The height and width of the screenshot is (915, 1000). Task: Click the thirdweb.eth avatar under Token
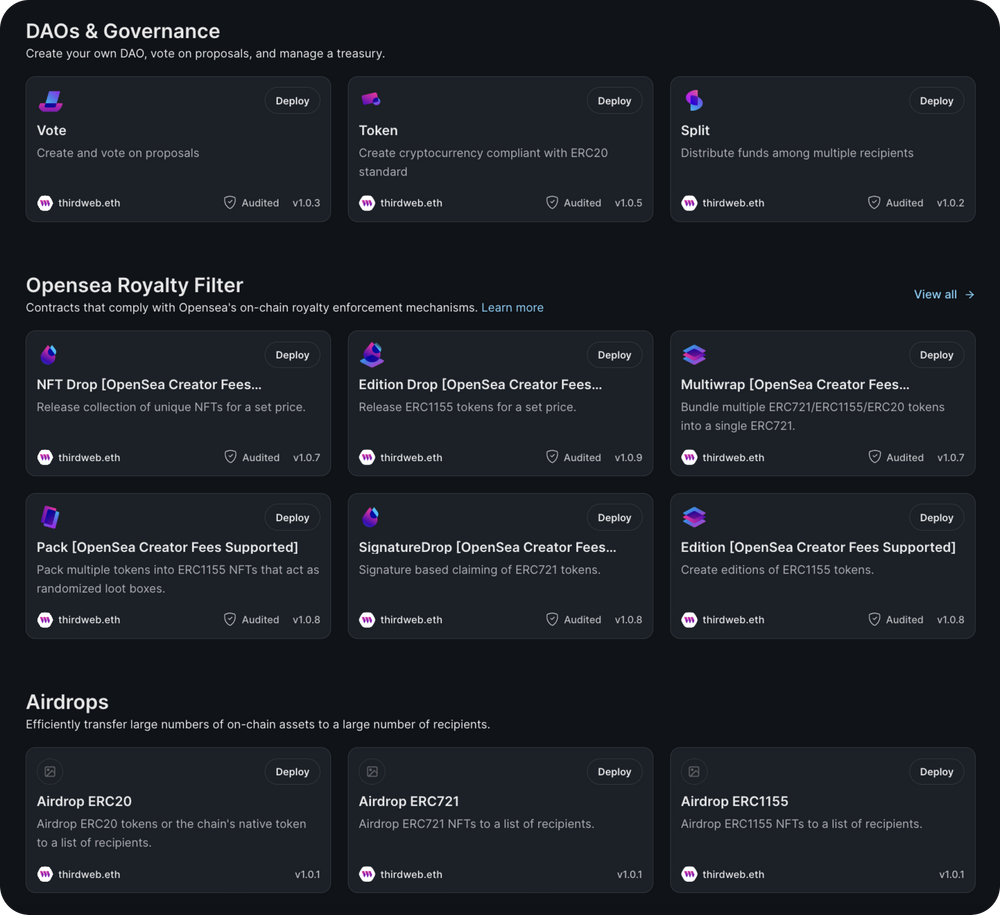pos(367,203)
